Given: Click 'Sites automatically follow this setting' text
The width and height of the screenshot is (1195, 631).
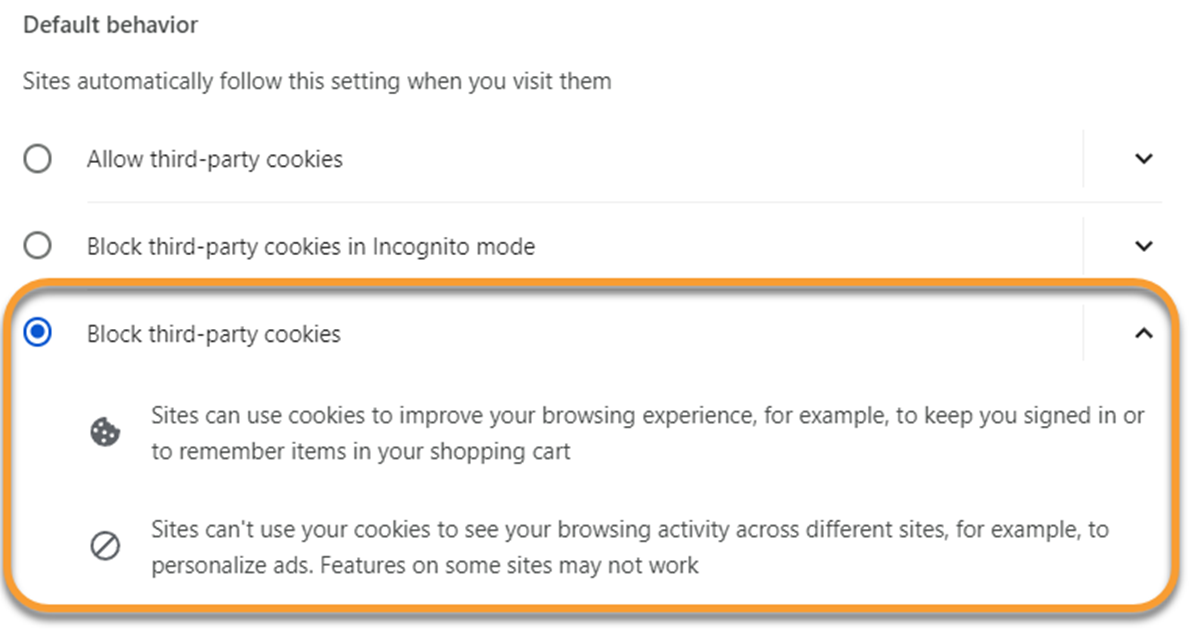Looking at the screenshot, I should (317, 81).
